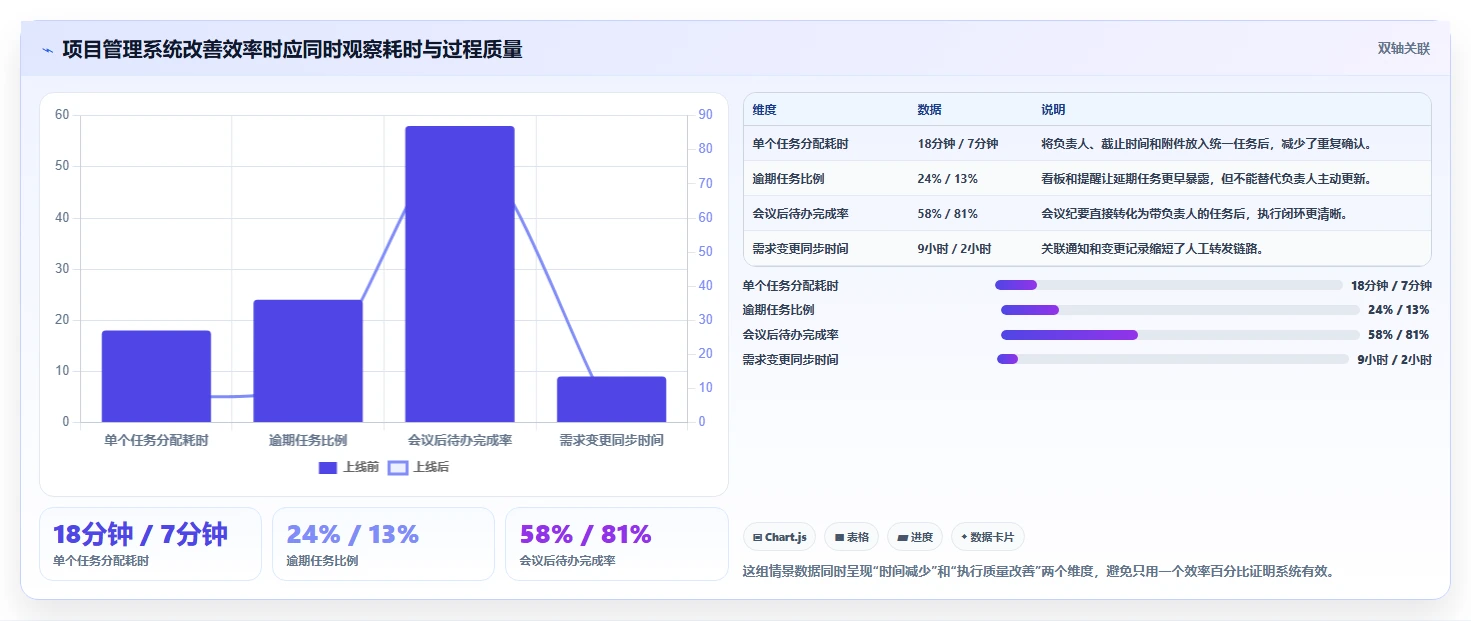The width and height of the screenshot is (1471, 621).
Task: Click the 单个任务分配耗时 progress bar
Action: (x=1168, y=285)
